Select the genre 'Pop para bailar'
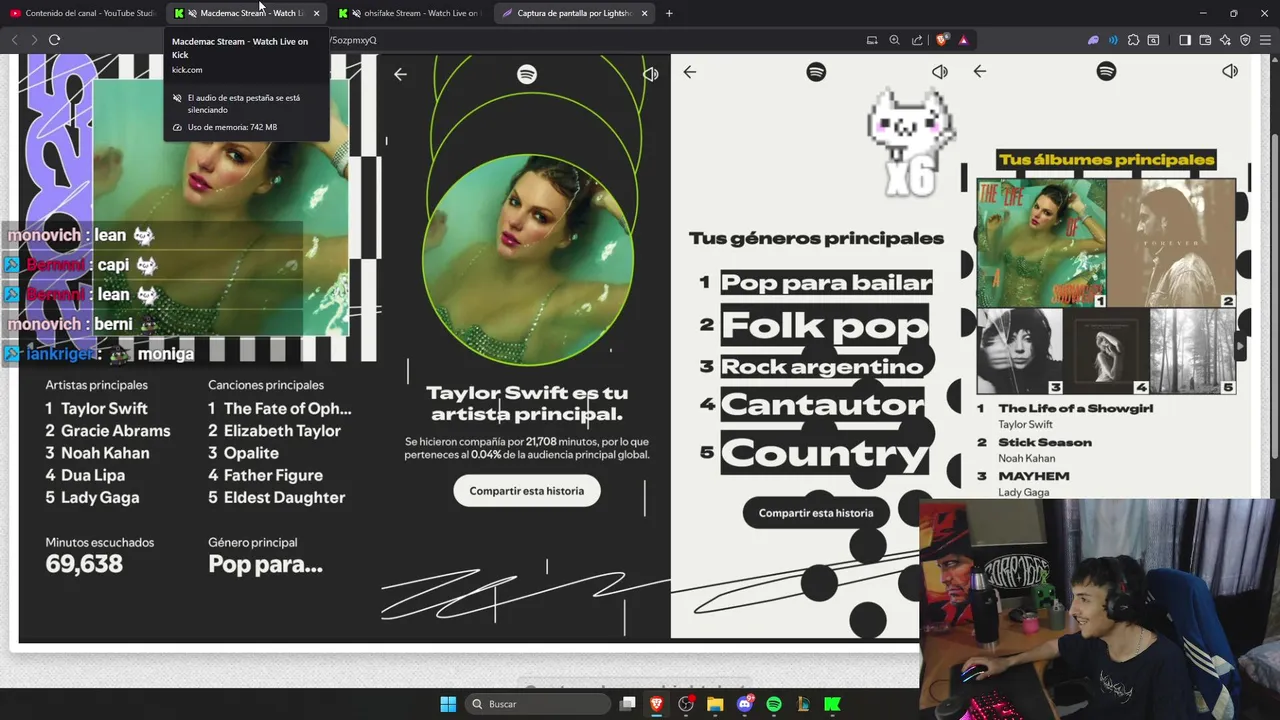The height and width of the screenshot is (720, 1280). (826, 282)
